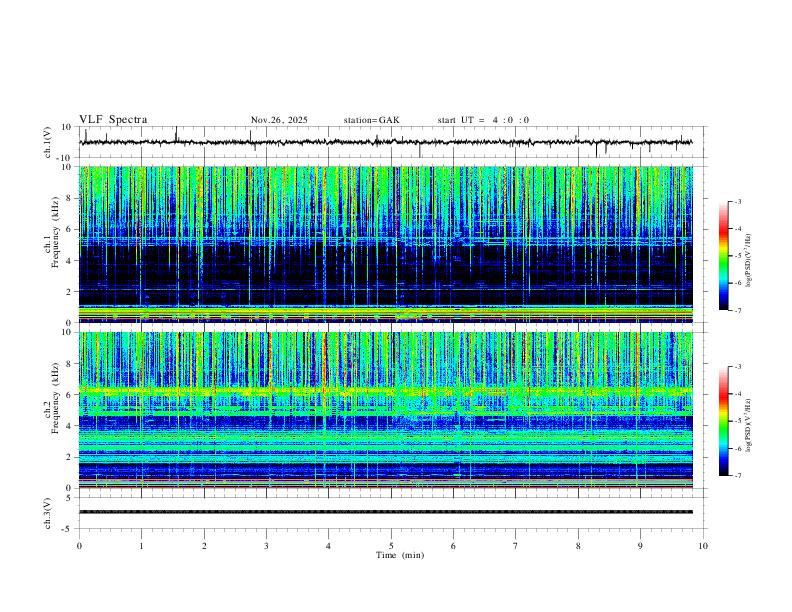
Task: Click the "4" kHz tick on ch.1 frequency axis
Action: coord(70,261)
